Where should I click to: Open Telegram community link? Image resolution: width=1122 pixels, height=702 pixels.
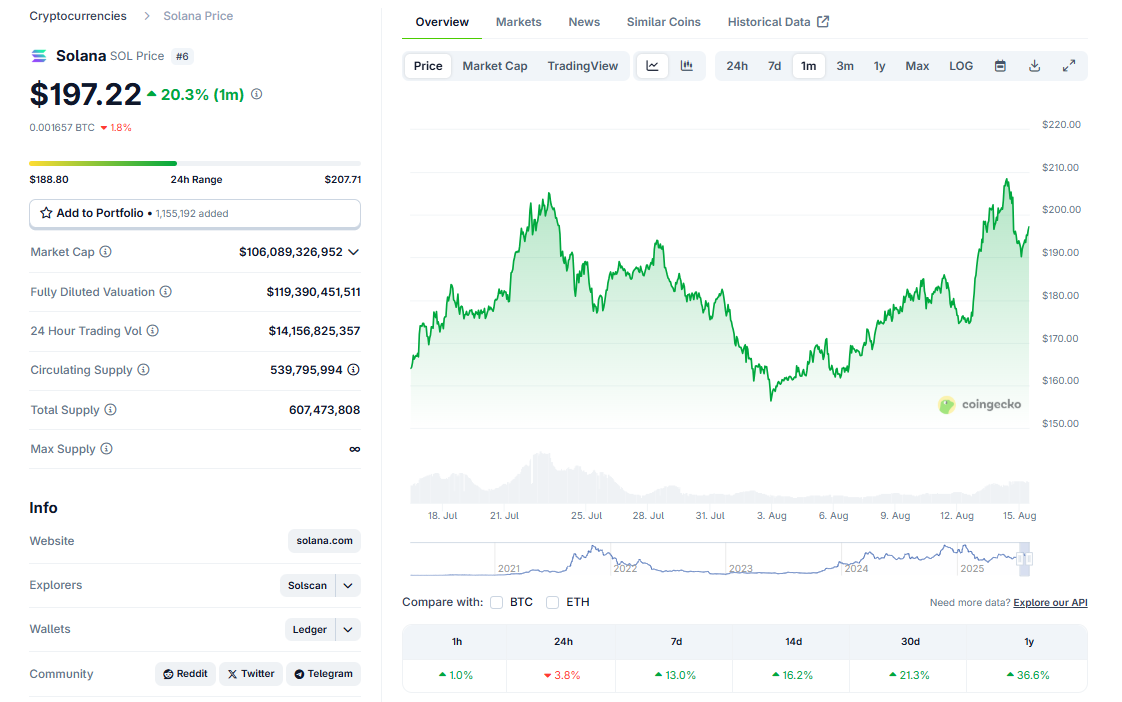[x=323, y=674]
